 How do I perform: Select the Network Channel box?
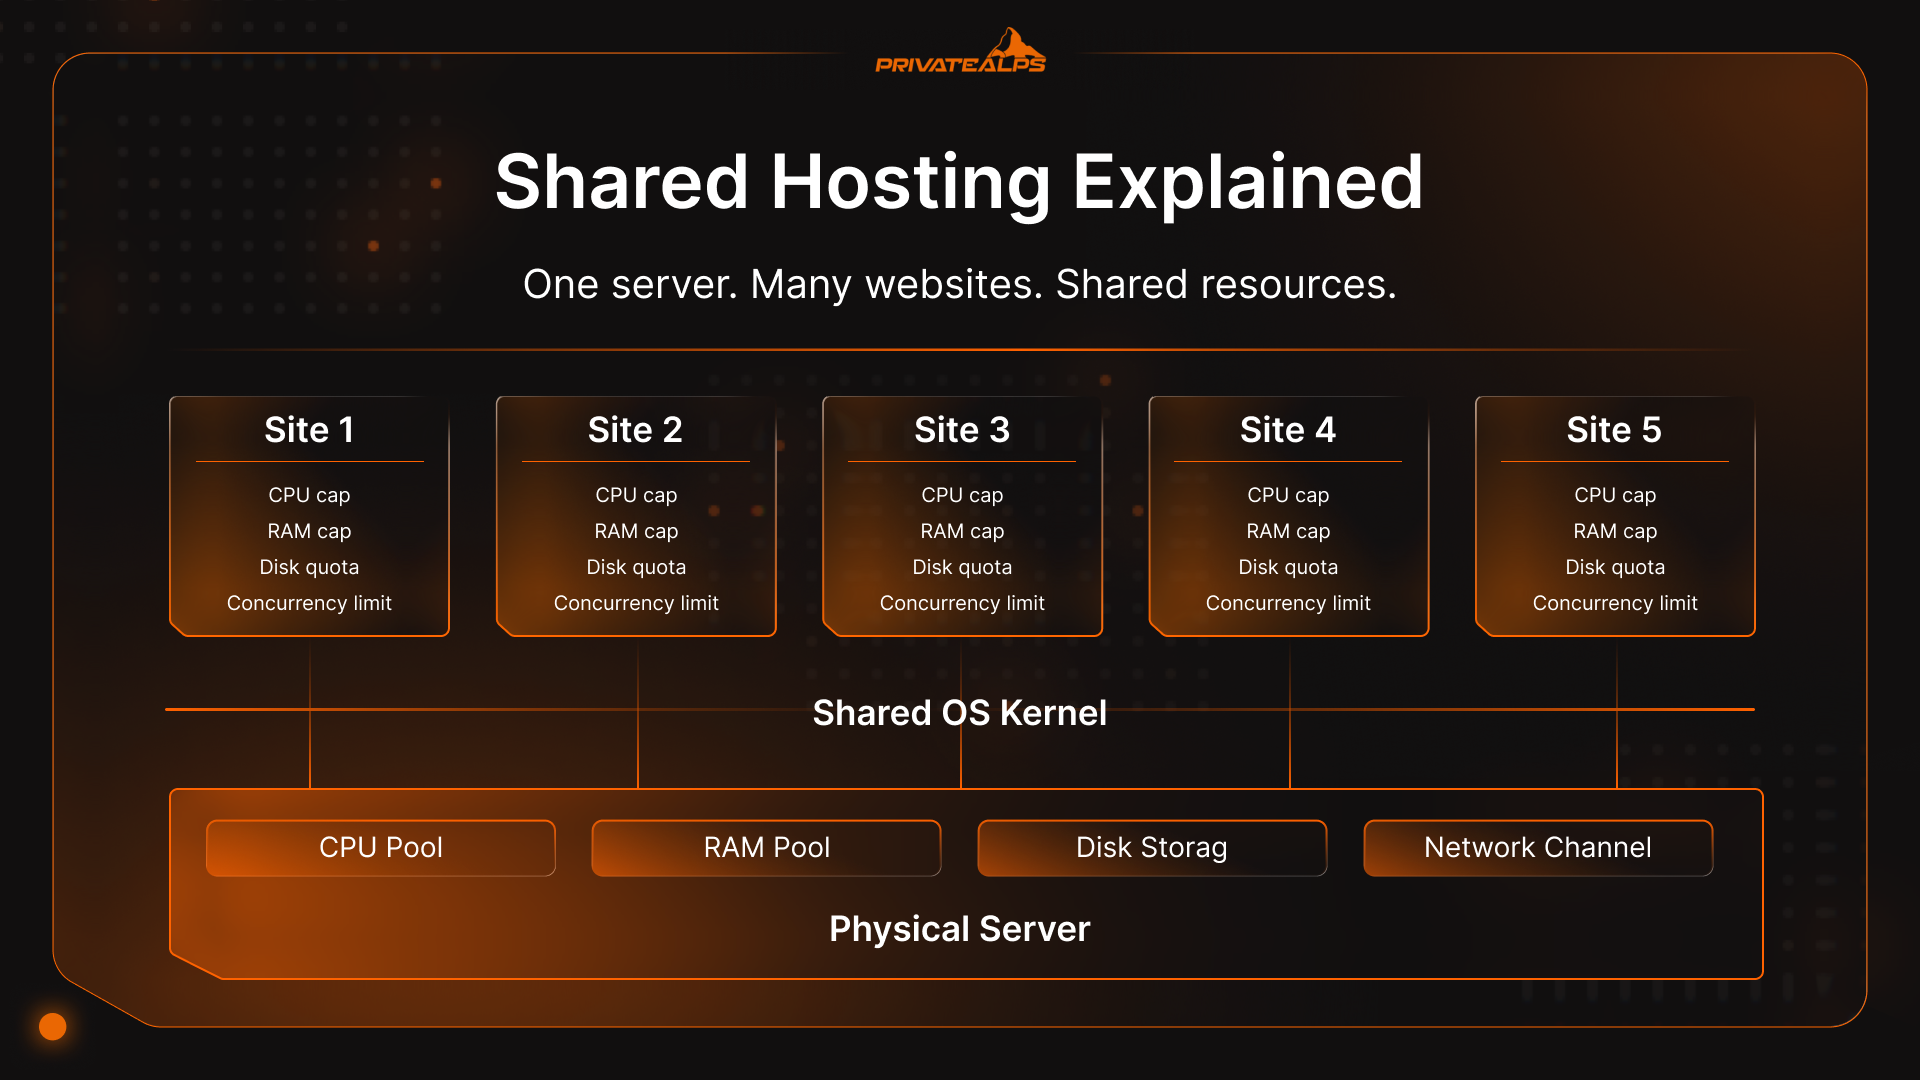tap(1538, 848)
